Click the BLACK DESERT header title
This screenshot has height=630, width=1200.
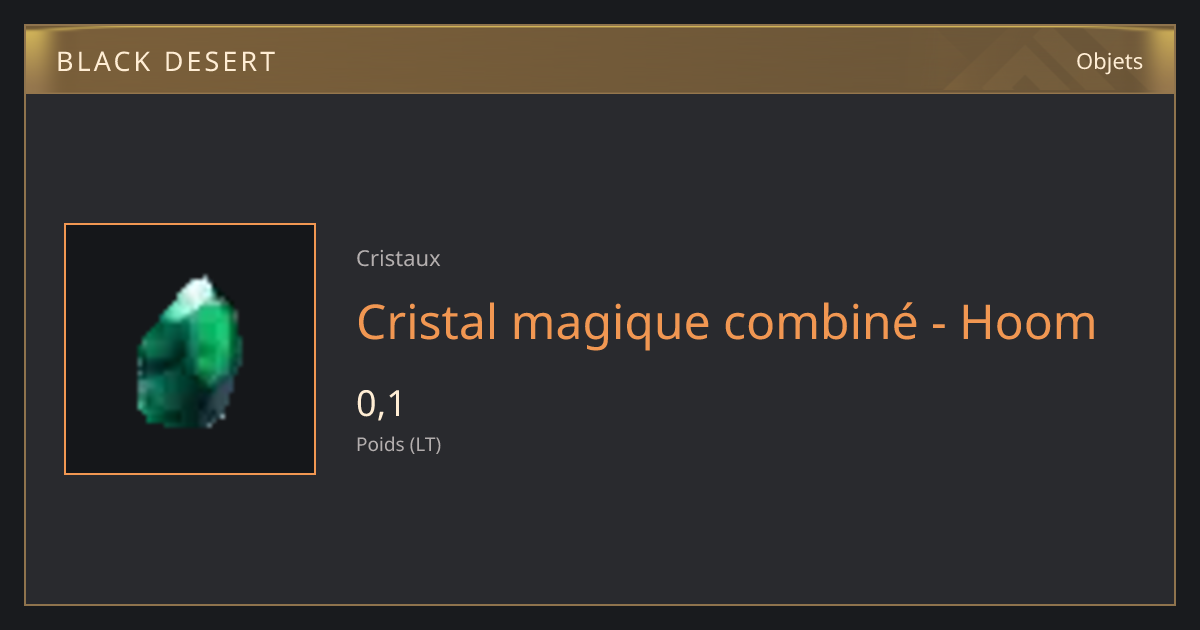coord(166,62)
